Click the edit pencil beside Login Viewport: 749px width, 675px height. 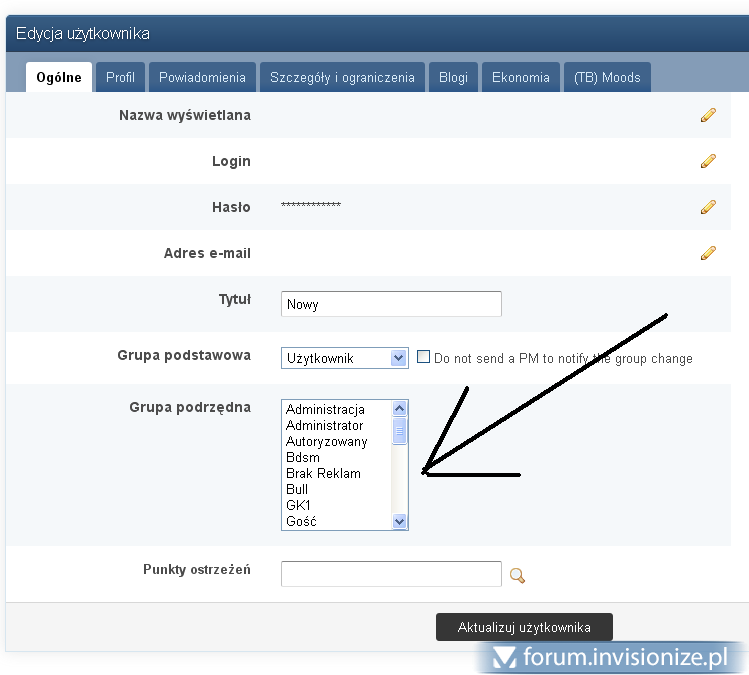tap(708, 161)
